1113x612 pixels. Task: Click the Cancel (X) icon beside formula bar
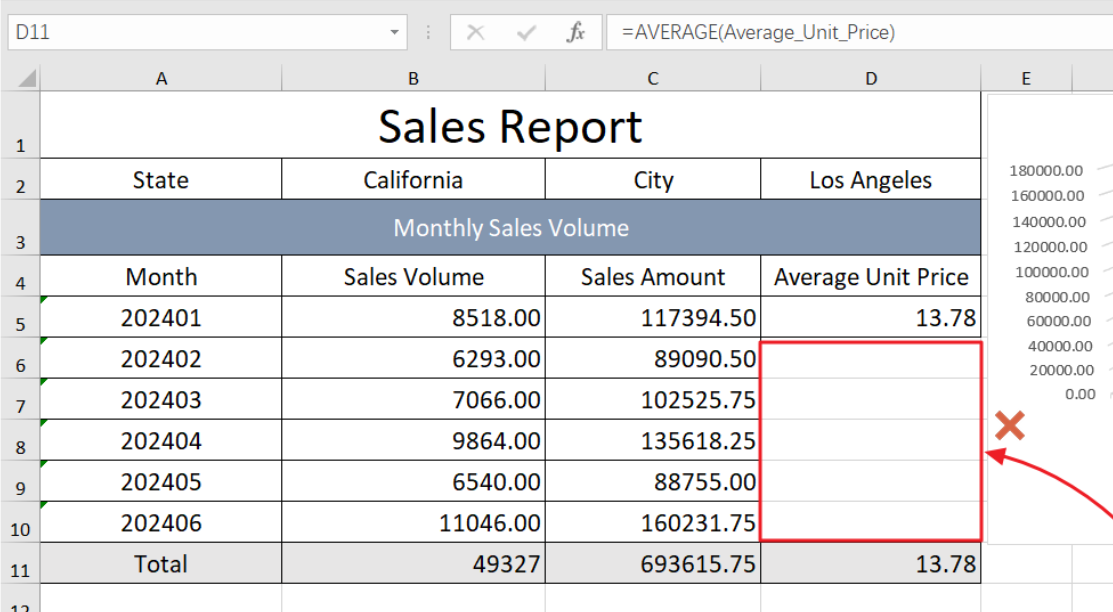point(475,31)
